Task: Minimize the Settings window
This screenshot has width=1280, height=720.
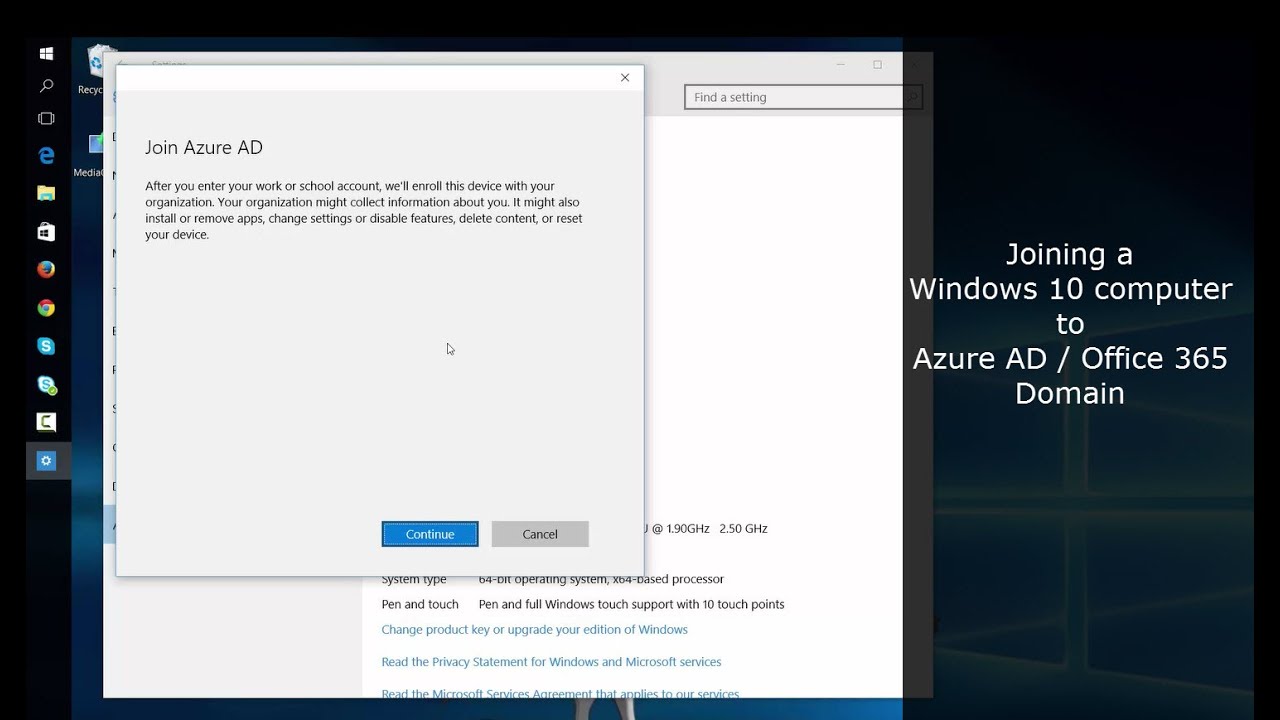Action: [841, 64]
